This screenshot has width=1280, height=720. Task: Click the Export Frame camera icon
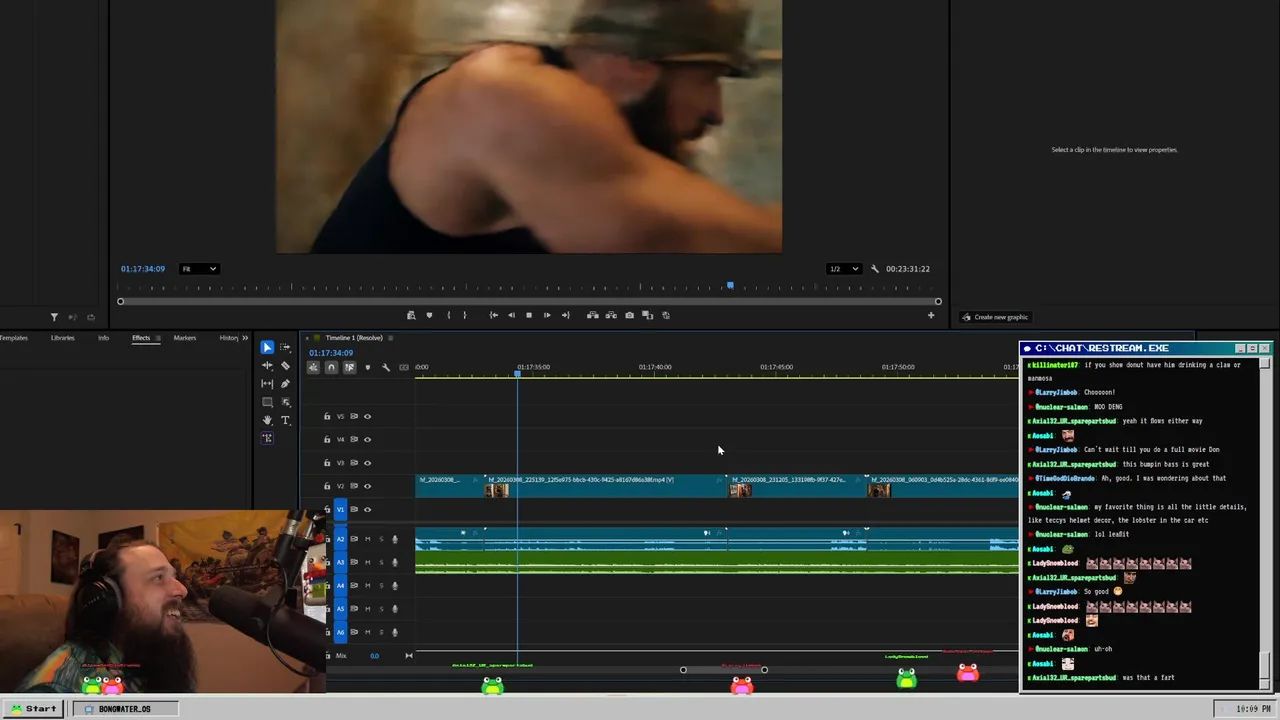(x=629, y=315)
